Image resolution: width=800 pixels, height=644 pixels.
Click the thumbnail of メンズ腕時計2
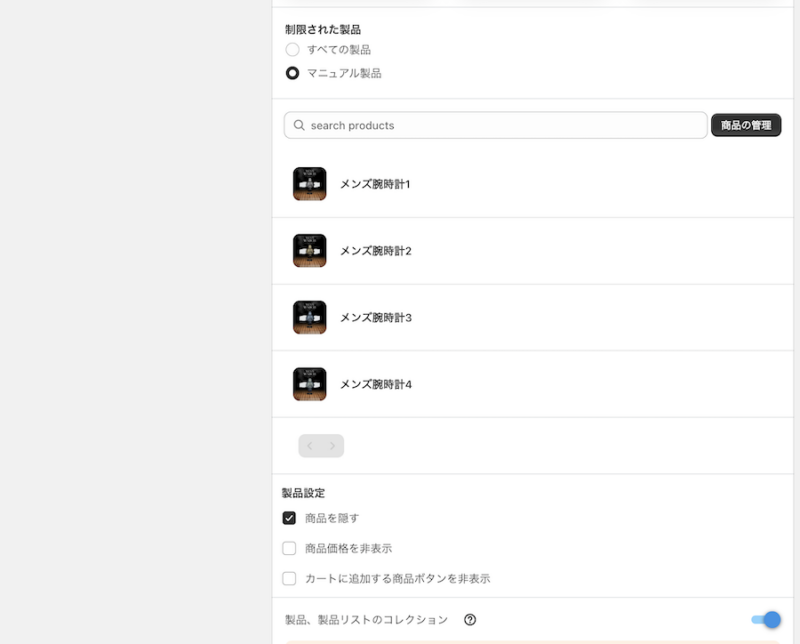click(310, 251)
